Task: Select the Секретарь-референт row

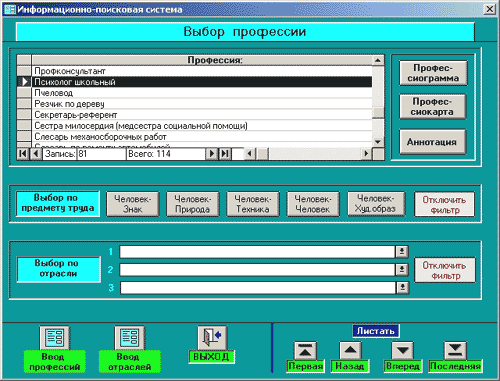Action: coord(202,115)
